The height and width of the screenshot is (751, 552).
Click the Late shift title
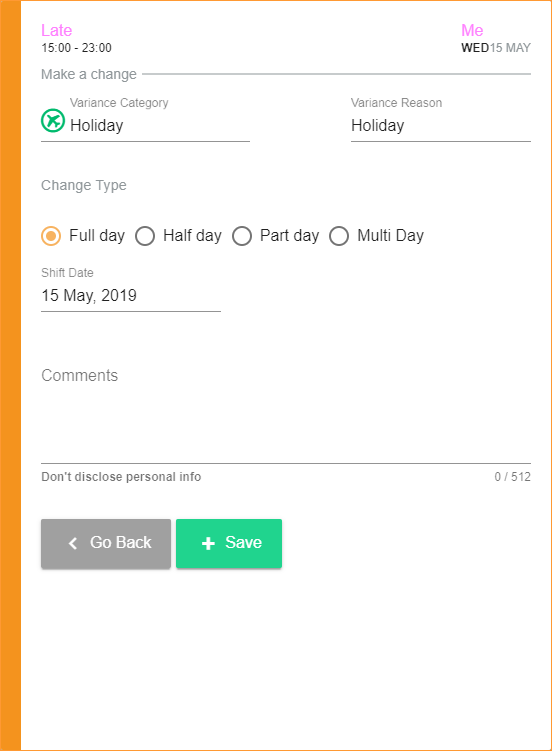click(x=56, y=30)
